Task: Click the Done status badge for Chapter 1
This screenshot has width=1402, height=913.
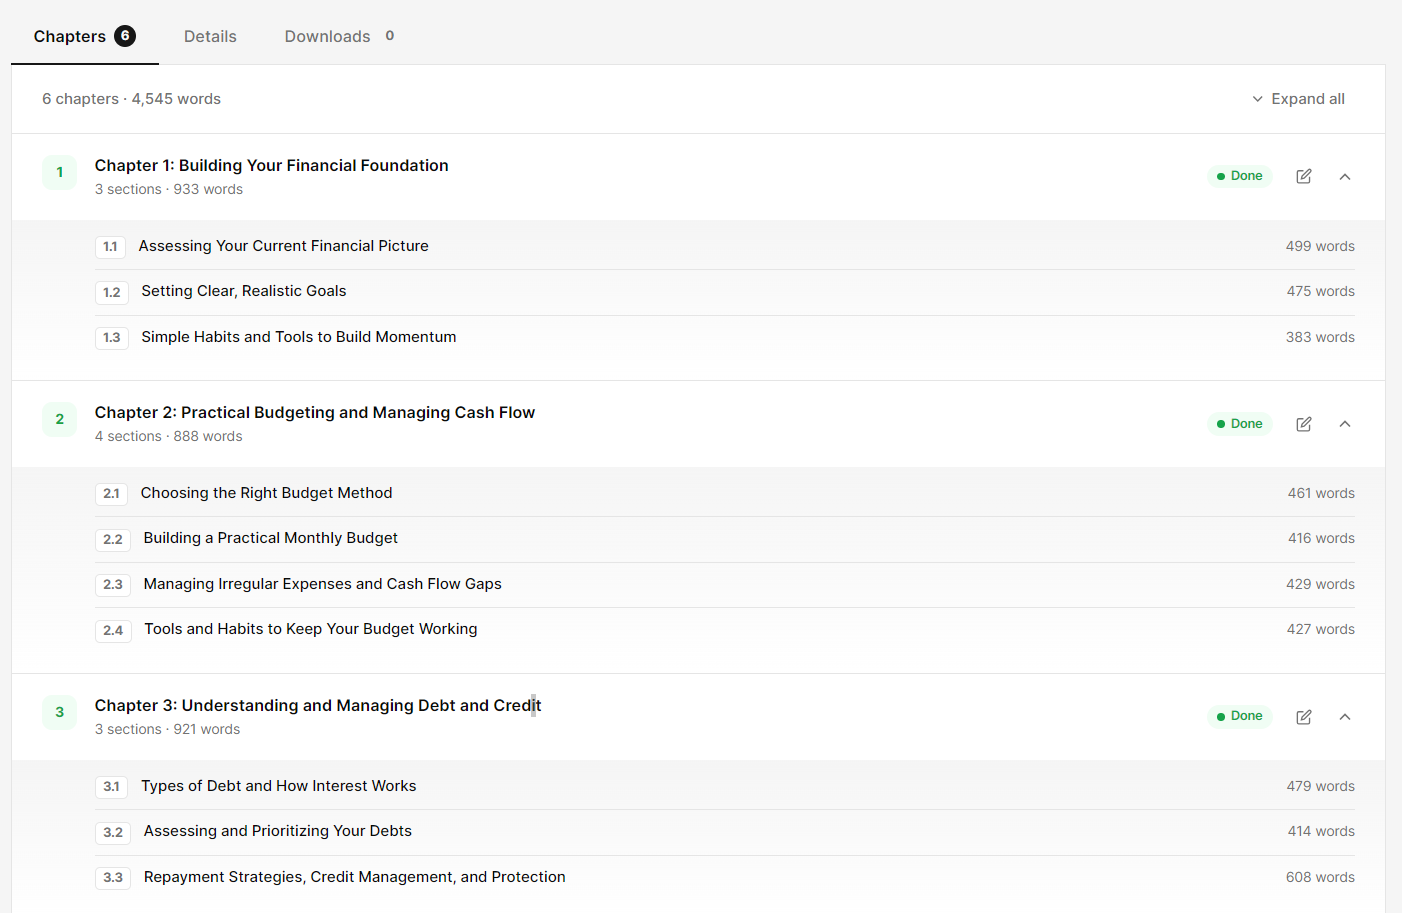Action: [x=1240, y=176]
